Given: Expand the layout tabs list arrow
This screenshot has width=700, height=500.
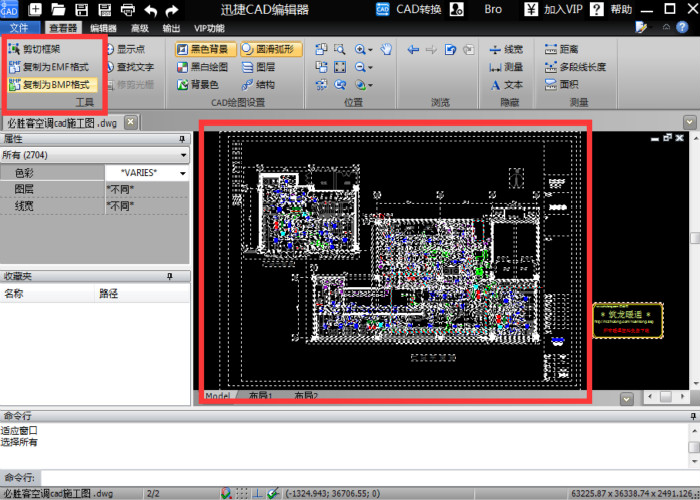Looking at the screenshot, I should (627, 399).
